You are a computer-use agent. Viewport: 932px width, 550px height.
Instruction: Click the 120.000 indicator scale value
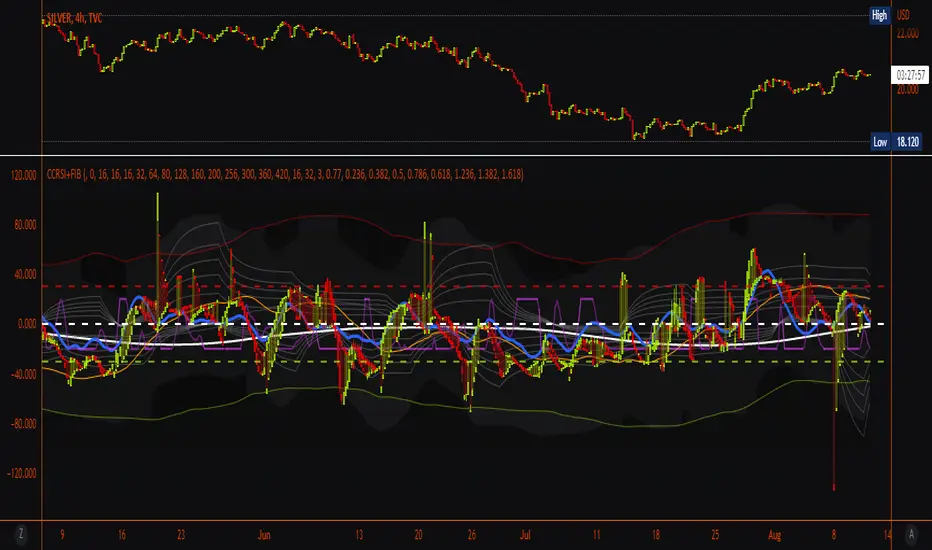[23, 175]
